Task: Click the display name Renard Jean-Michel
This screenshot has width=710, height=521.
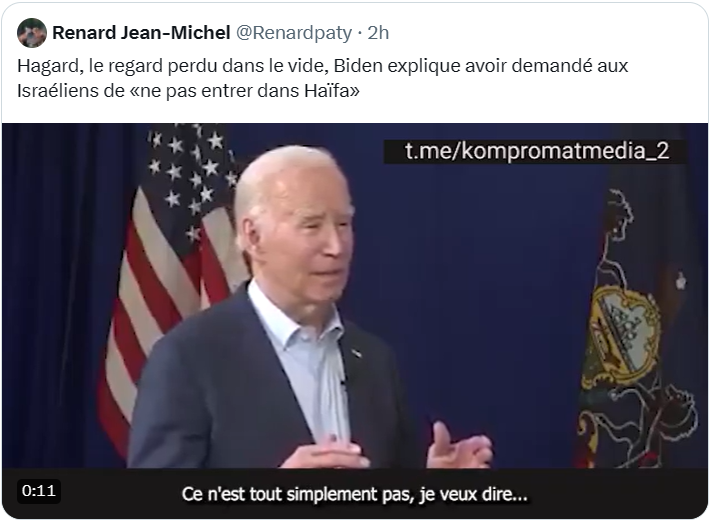Action: (x=141, y=33)
